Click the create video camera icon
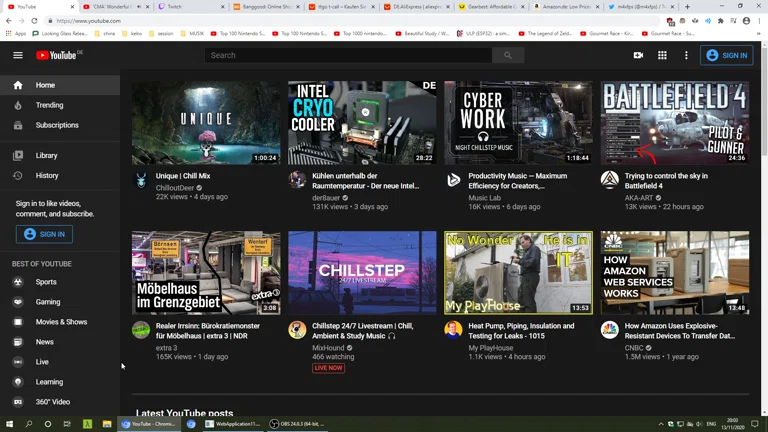Image resolution: width=768 pixels, height=432 pixels. [x=638, y=55]
